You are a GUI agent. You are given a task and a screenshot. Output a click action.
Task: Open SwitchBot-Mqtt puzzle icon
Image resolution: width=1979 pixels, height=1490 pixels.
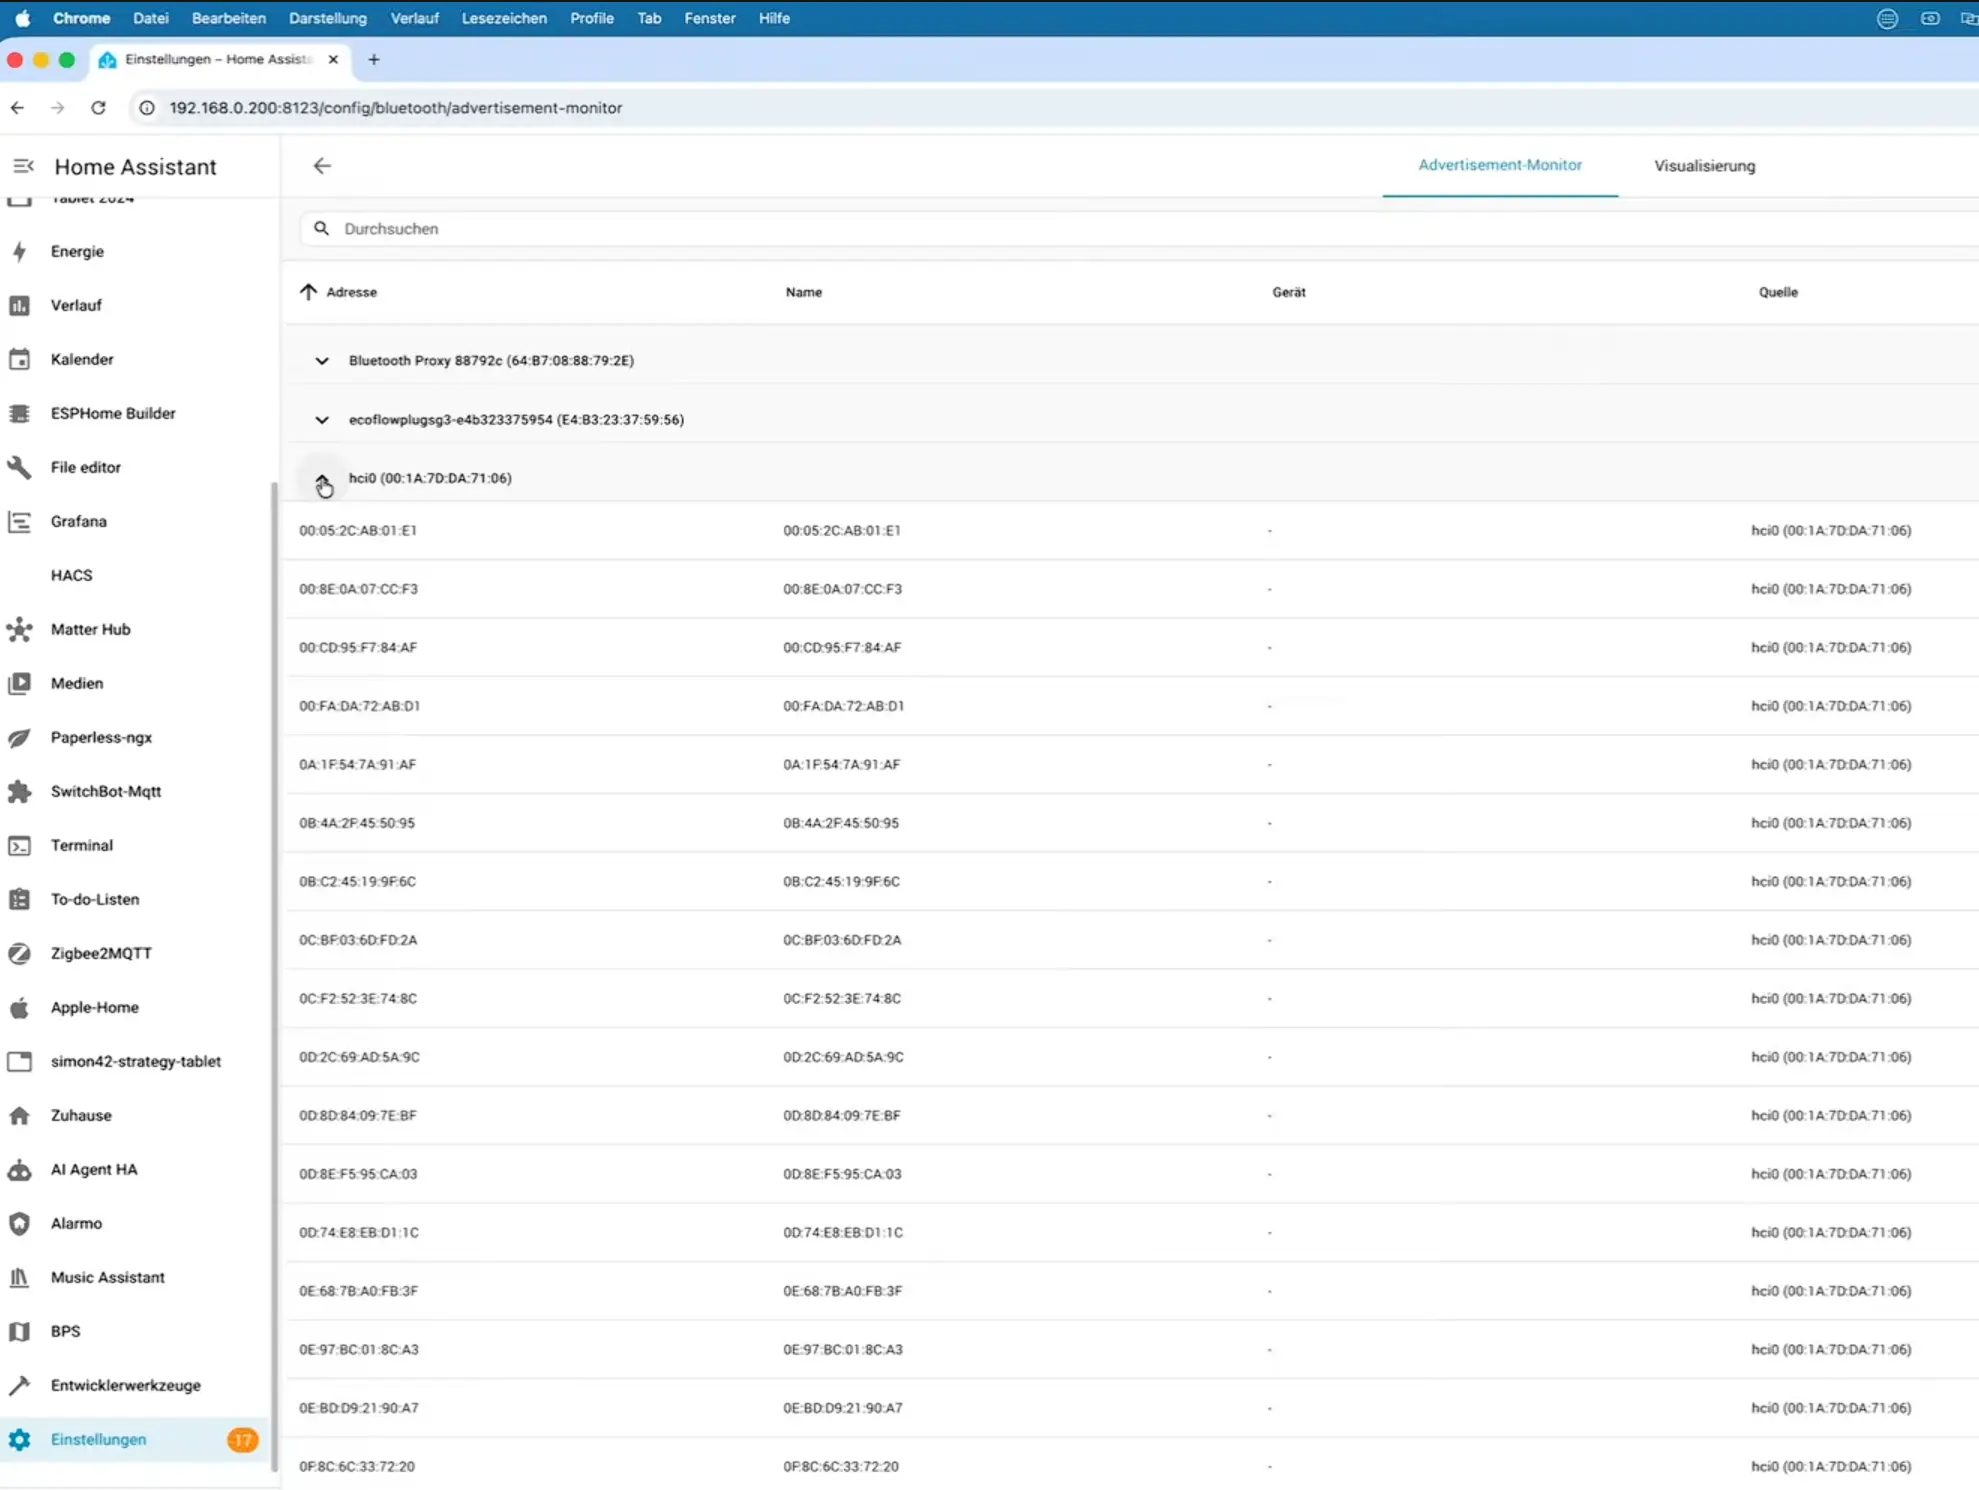(x=19, y=791)
